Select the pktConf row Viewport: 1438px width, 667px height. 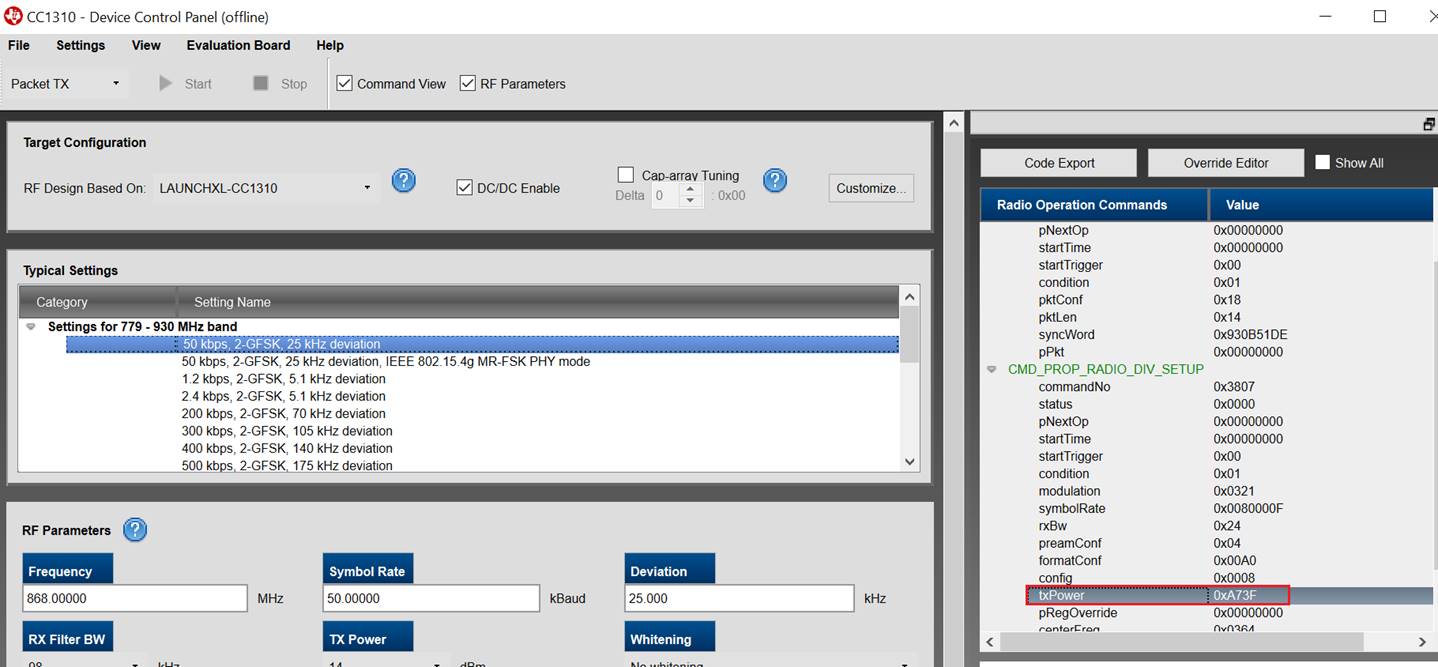click(1207, 299)
